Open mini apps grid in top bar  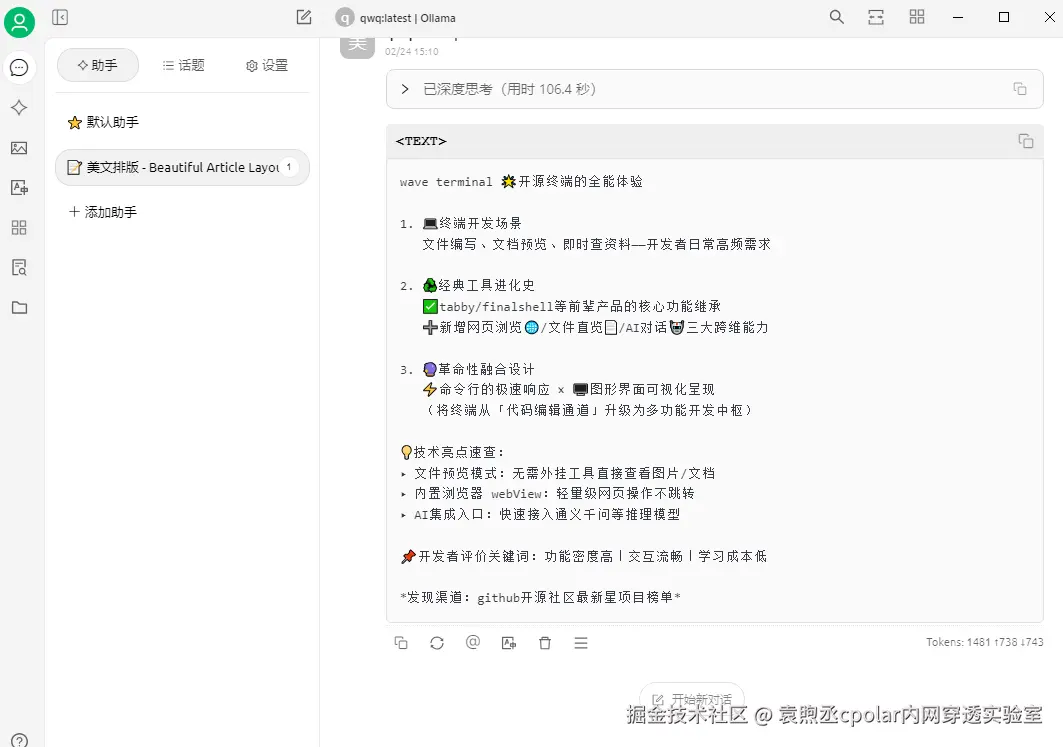[917, 17]
